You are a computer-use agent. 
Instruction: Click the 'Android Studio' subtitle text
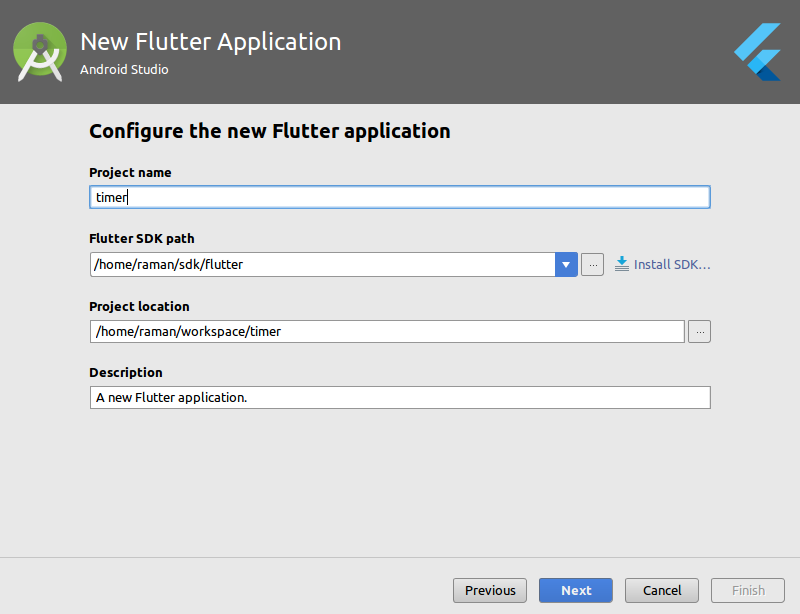point(124,69)
